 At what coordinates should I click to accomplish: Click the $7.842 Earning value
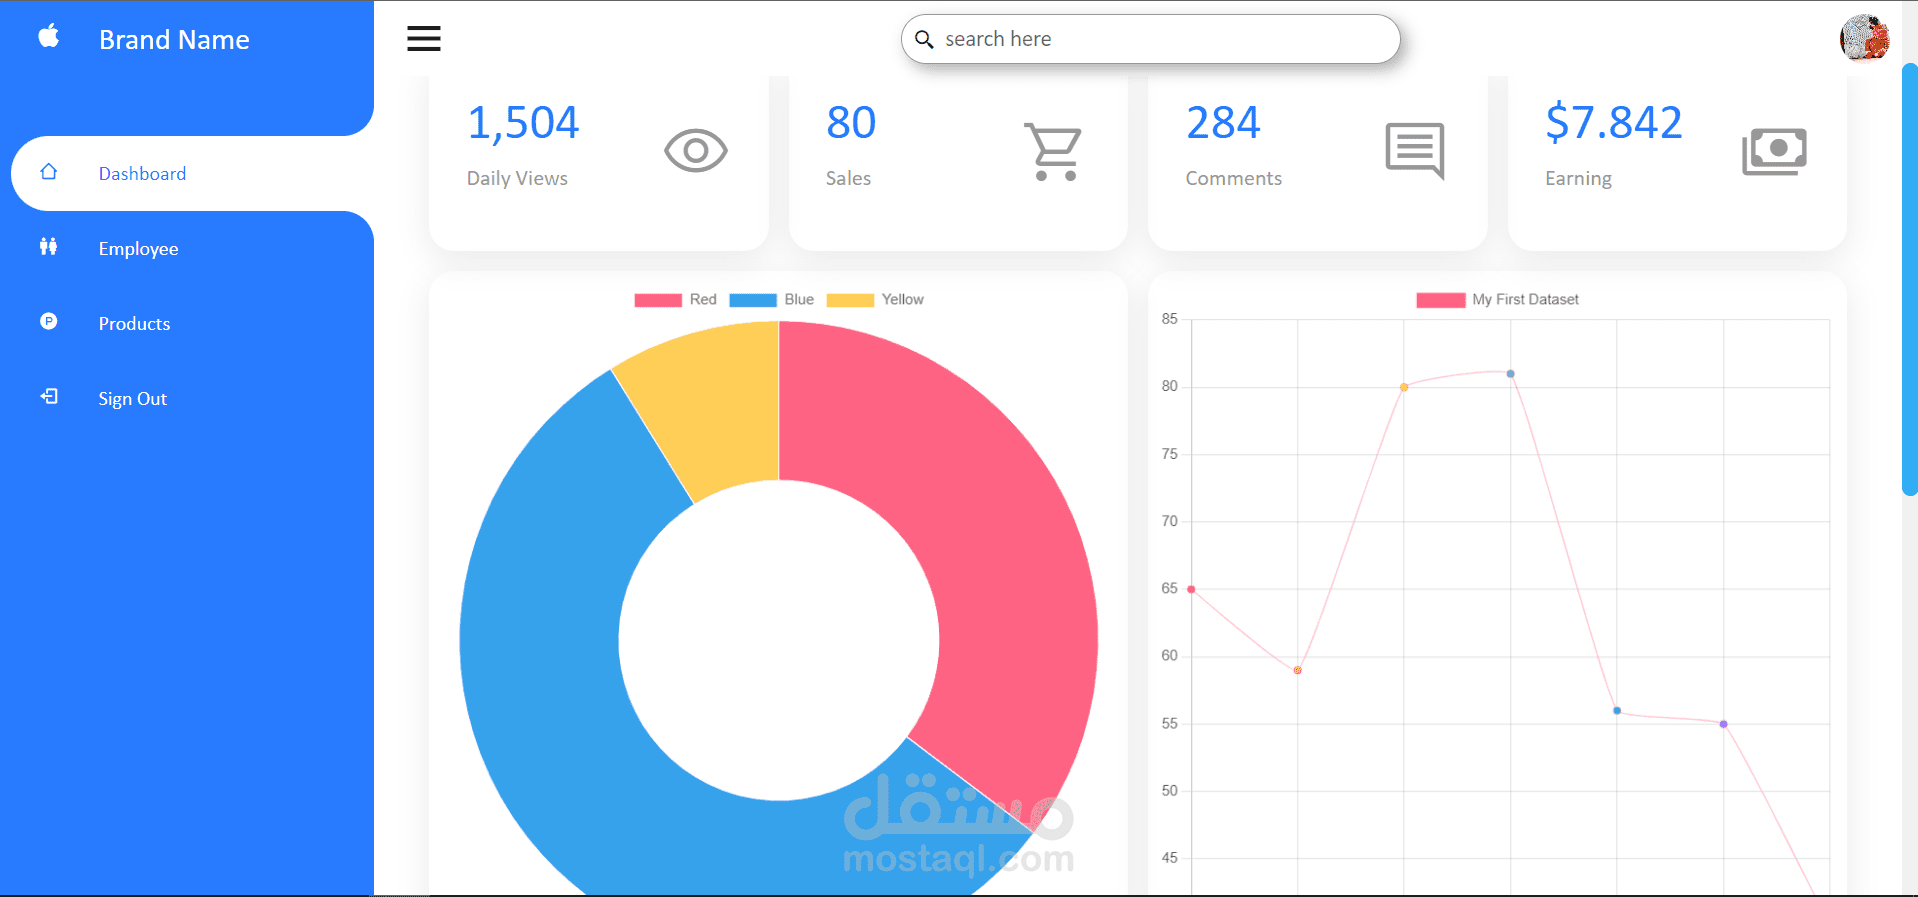1614,123
